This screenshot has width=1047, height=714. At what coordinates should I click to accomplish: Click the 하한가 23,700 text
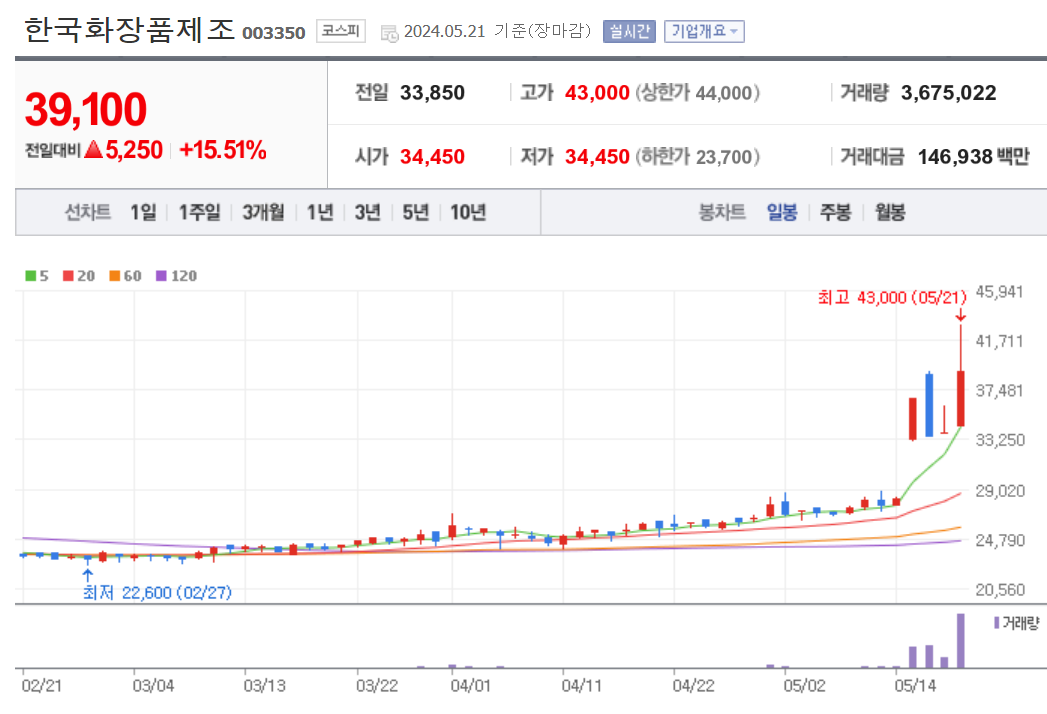(x=697, y=156)
